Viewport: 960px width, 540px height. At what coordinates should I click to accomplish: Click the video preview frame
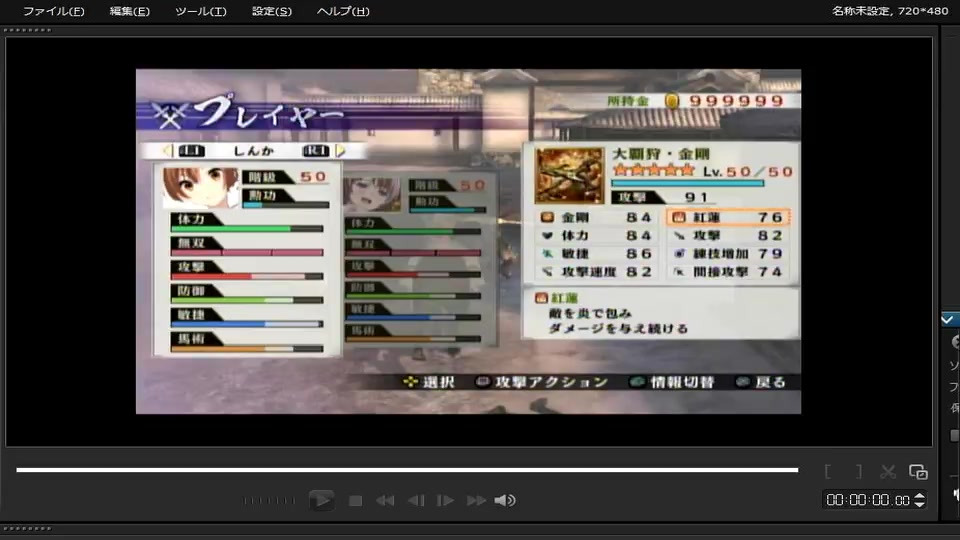(468, 241)
